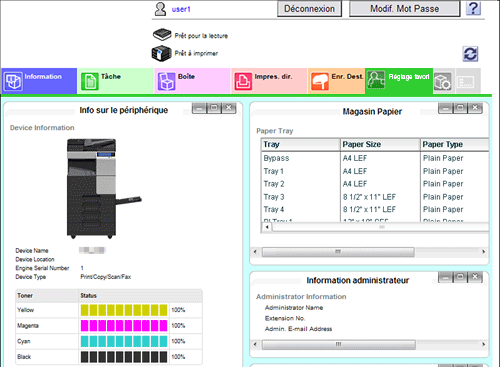Click the Print/Copy/Scan/Fax device type value
Screen dimensions: 500x367
pyautogui.click(x=106, y=277)
